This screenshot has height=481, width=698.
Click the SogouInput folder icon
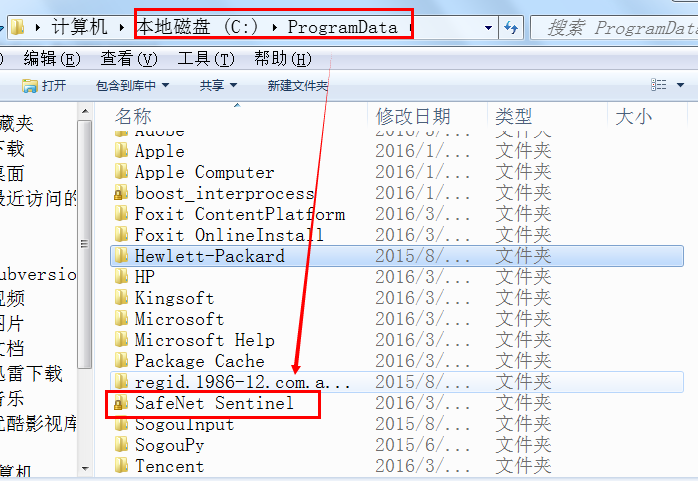click(x=121, y=424)
